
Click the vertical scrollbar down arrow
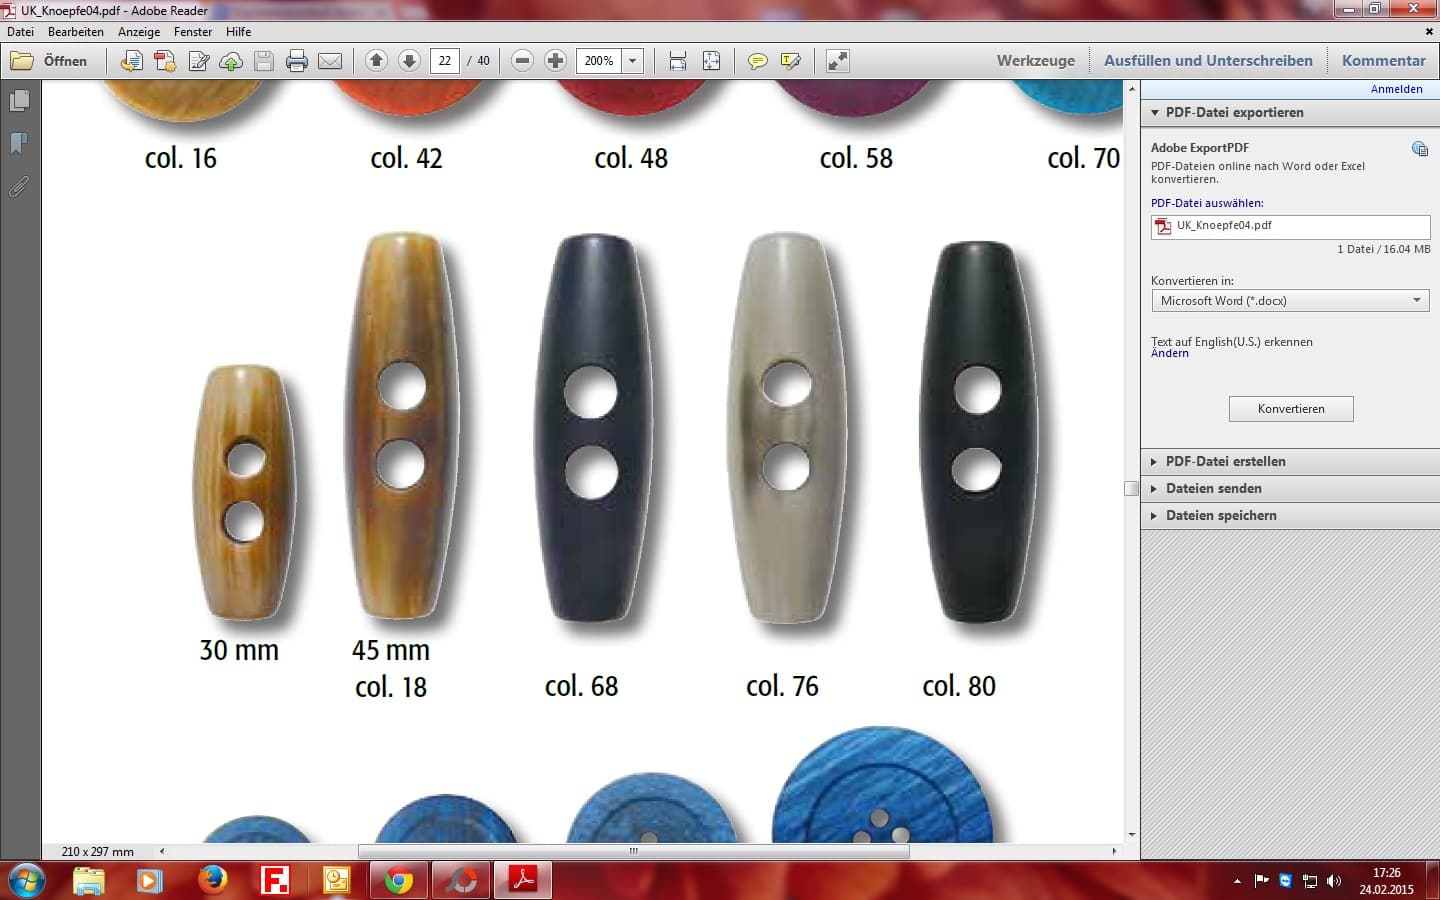(x=1131, y=834)
